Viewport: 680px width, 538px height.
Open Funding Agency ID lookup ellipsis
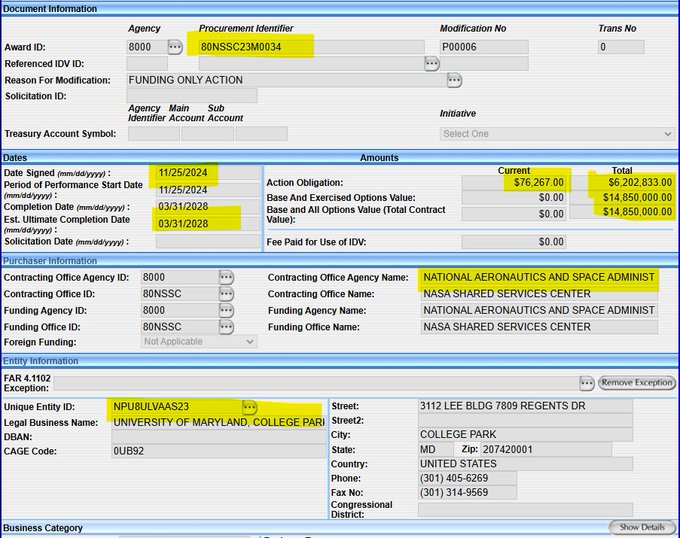click(x=226, y=310)
